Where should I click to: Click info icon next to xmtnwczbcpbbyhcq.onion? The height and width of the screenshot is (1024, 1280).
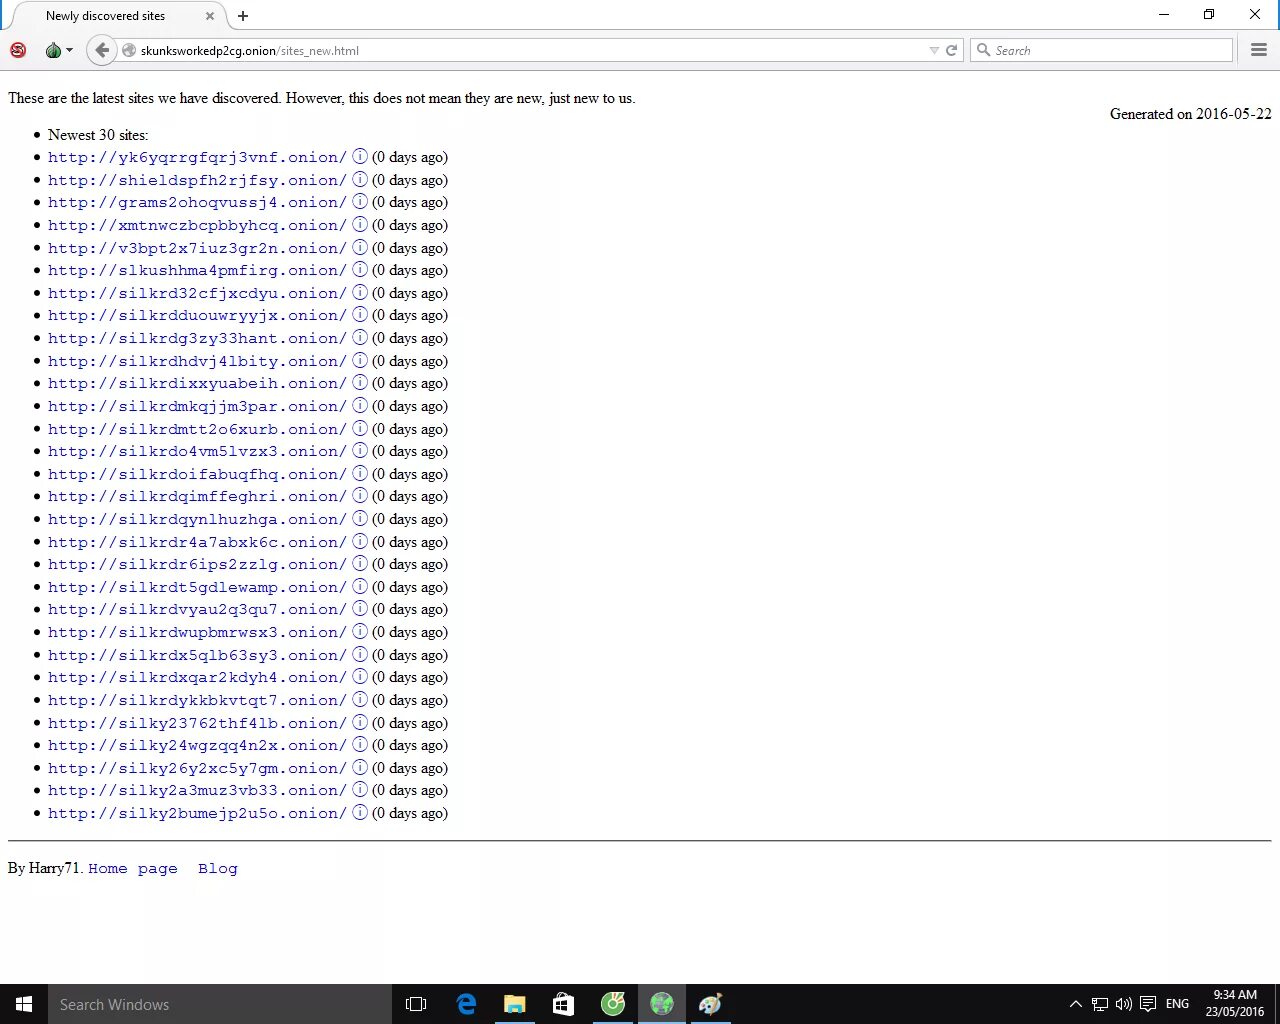coord(360,224)
